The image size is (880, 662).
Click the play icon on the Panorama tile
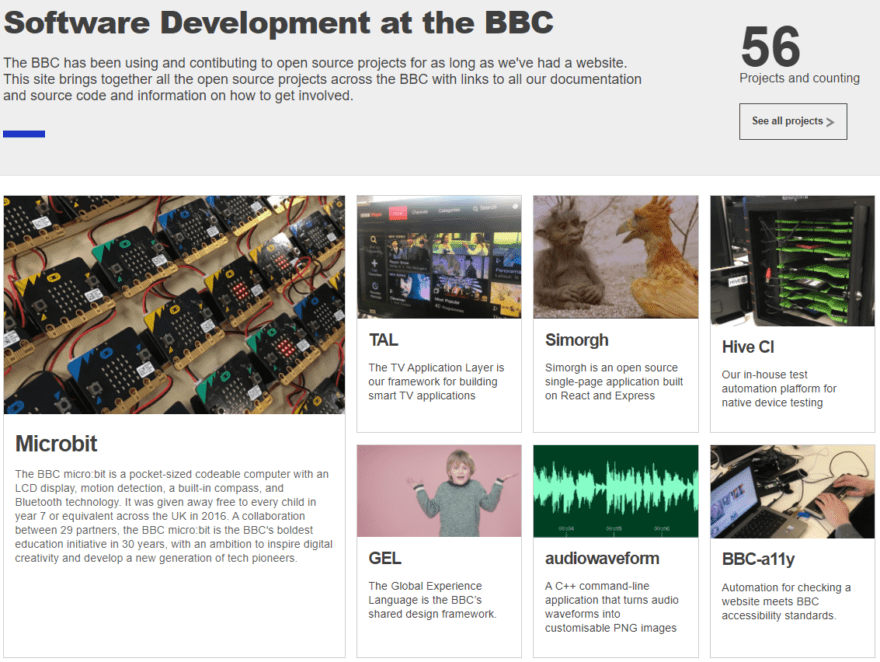coord(498,261)
